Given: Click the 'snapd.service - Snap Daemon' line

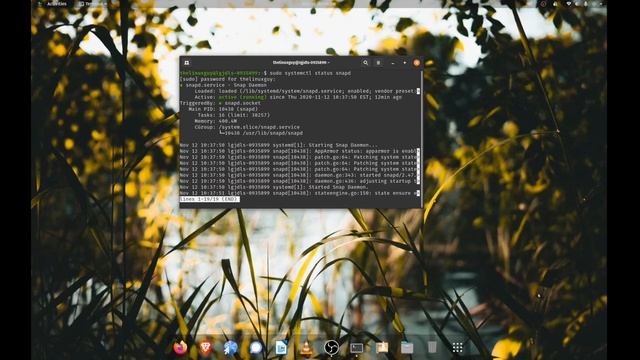Looking at the screenshot, I should click(223, 85).
